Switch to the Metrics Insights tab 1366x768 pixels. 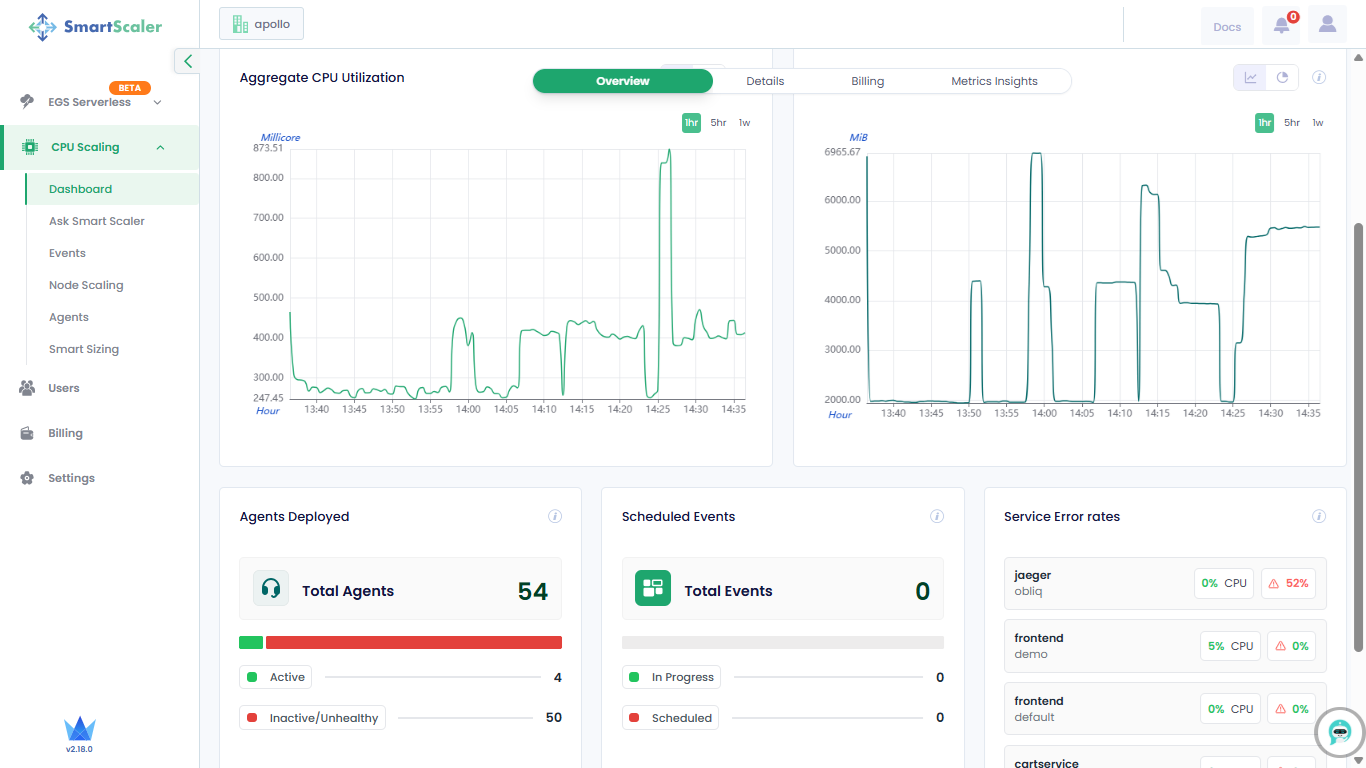(993, 81)
